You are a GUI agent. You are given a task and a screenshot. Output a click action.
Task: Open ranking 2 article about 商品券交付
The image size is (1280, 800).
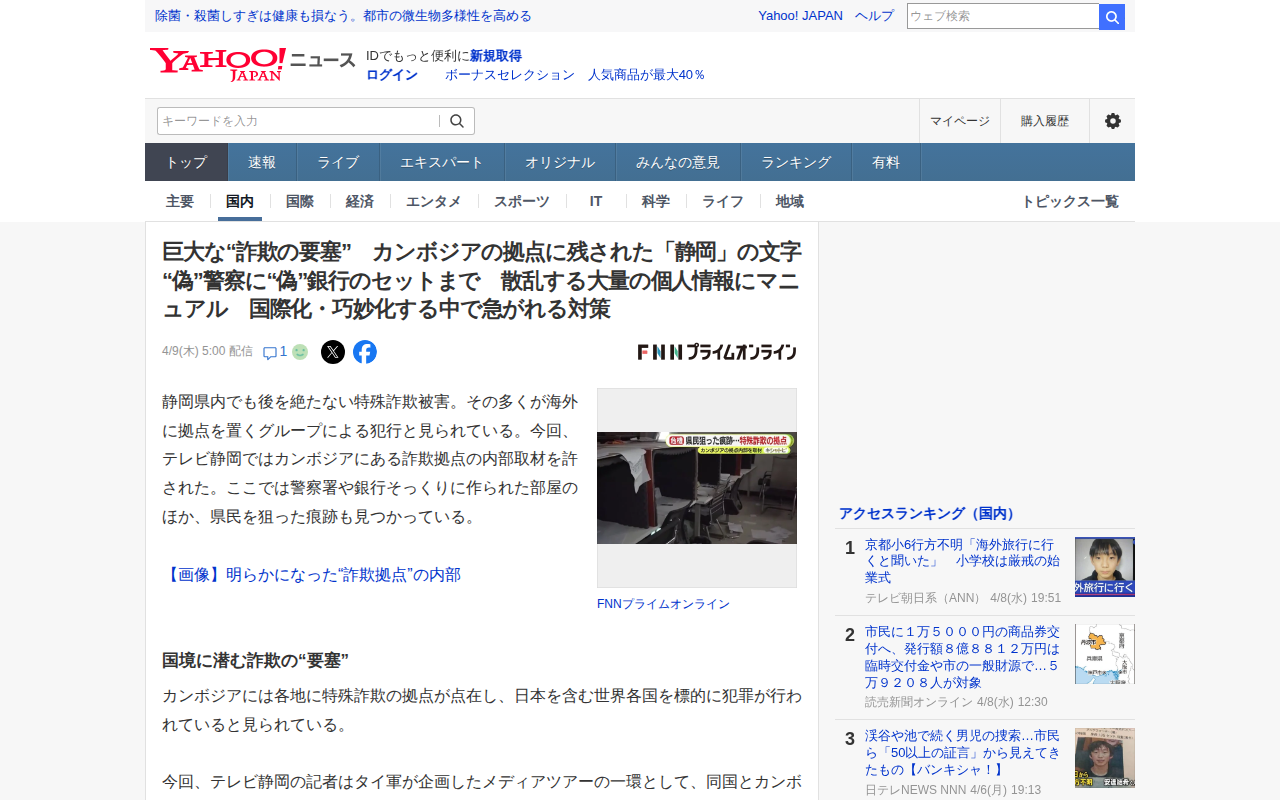tap(964, 657)
